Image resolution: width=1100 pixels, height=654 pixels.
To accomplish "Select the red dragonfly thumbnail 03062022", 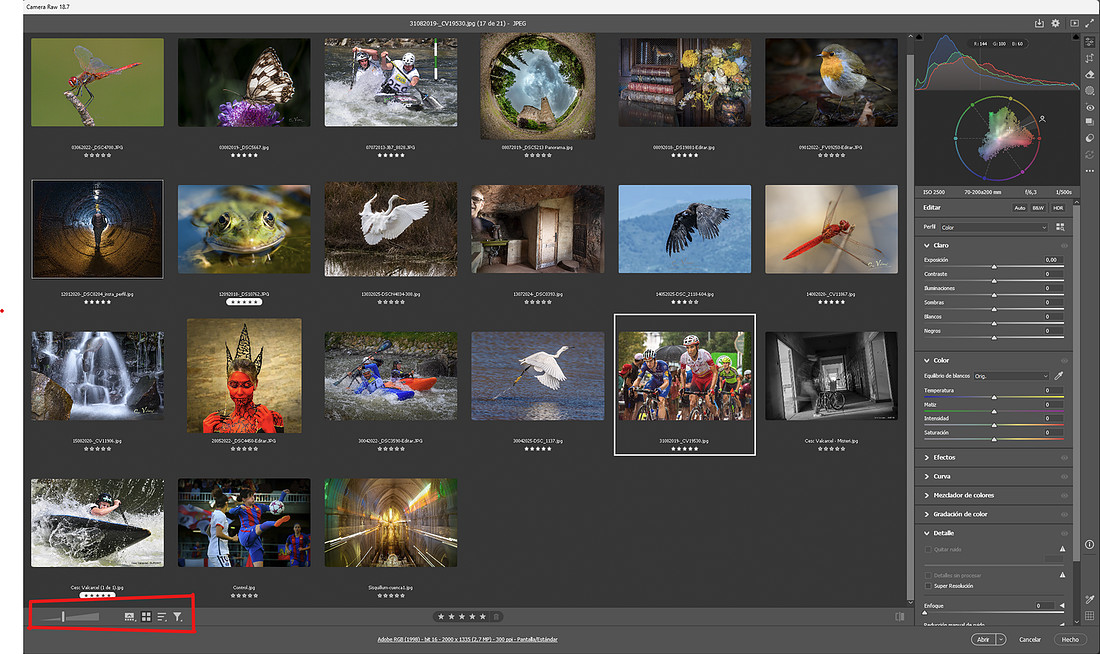I will [98, 82].
